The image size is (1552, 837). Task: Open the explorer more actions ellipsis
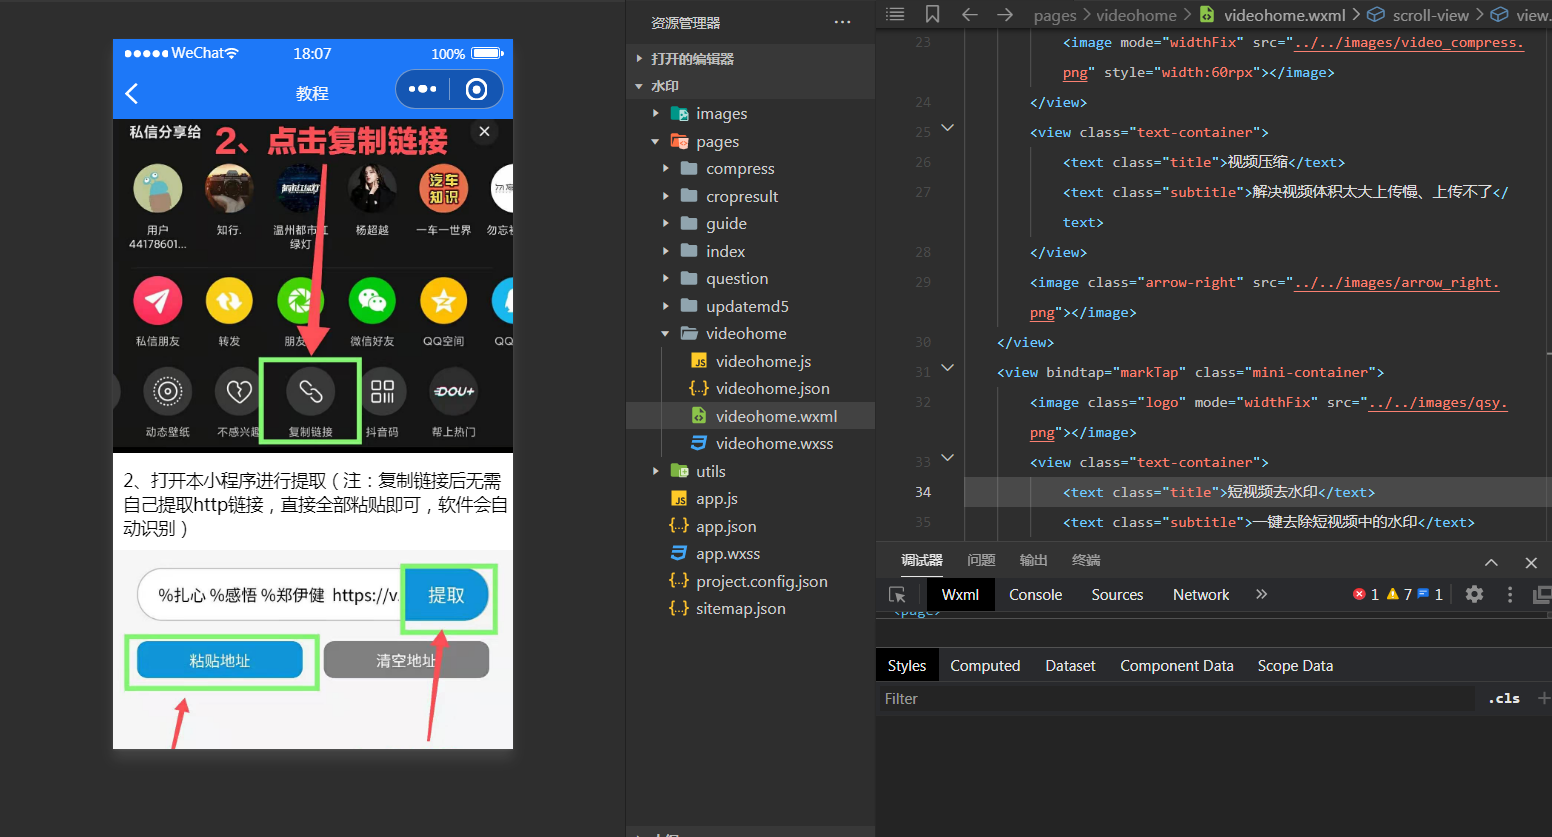842,22
